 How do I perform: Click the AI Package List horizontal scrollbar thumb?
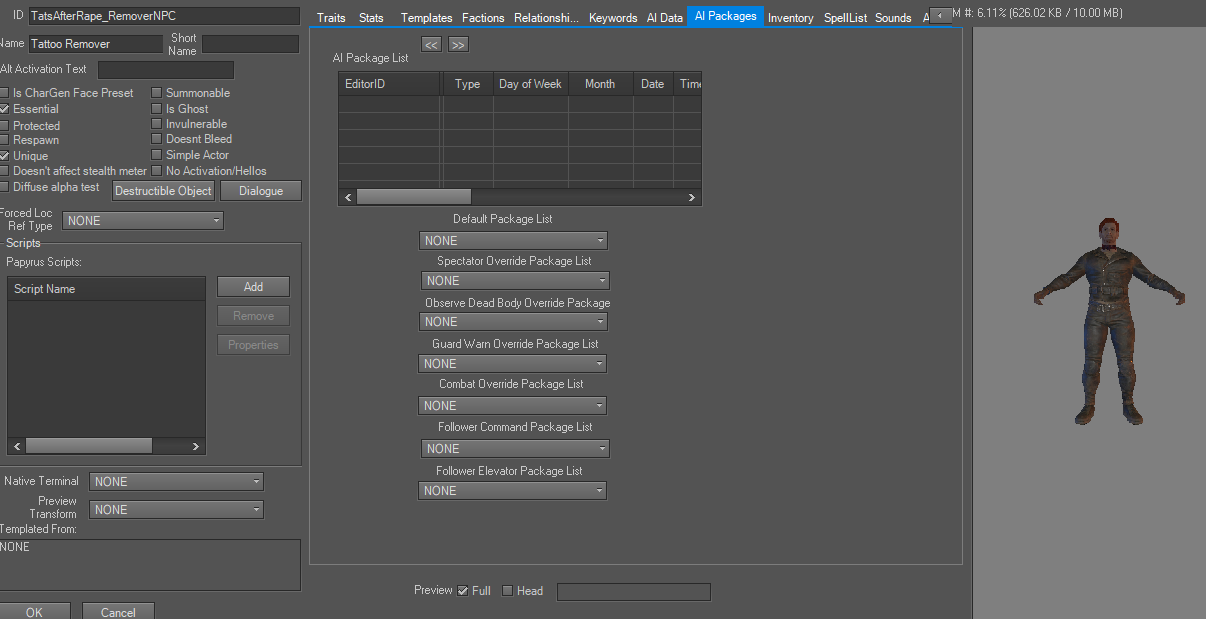pos(413,198)
